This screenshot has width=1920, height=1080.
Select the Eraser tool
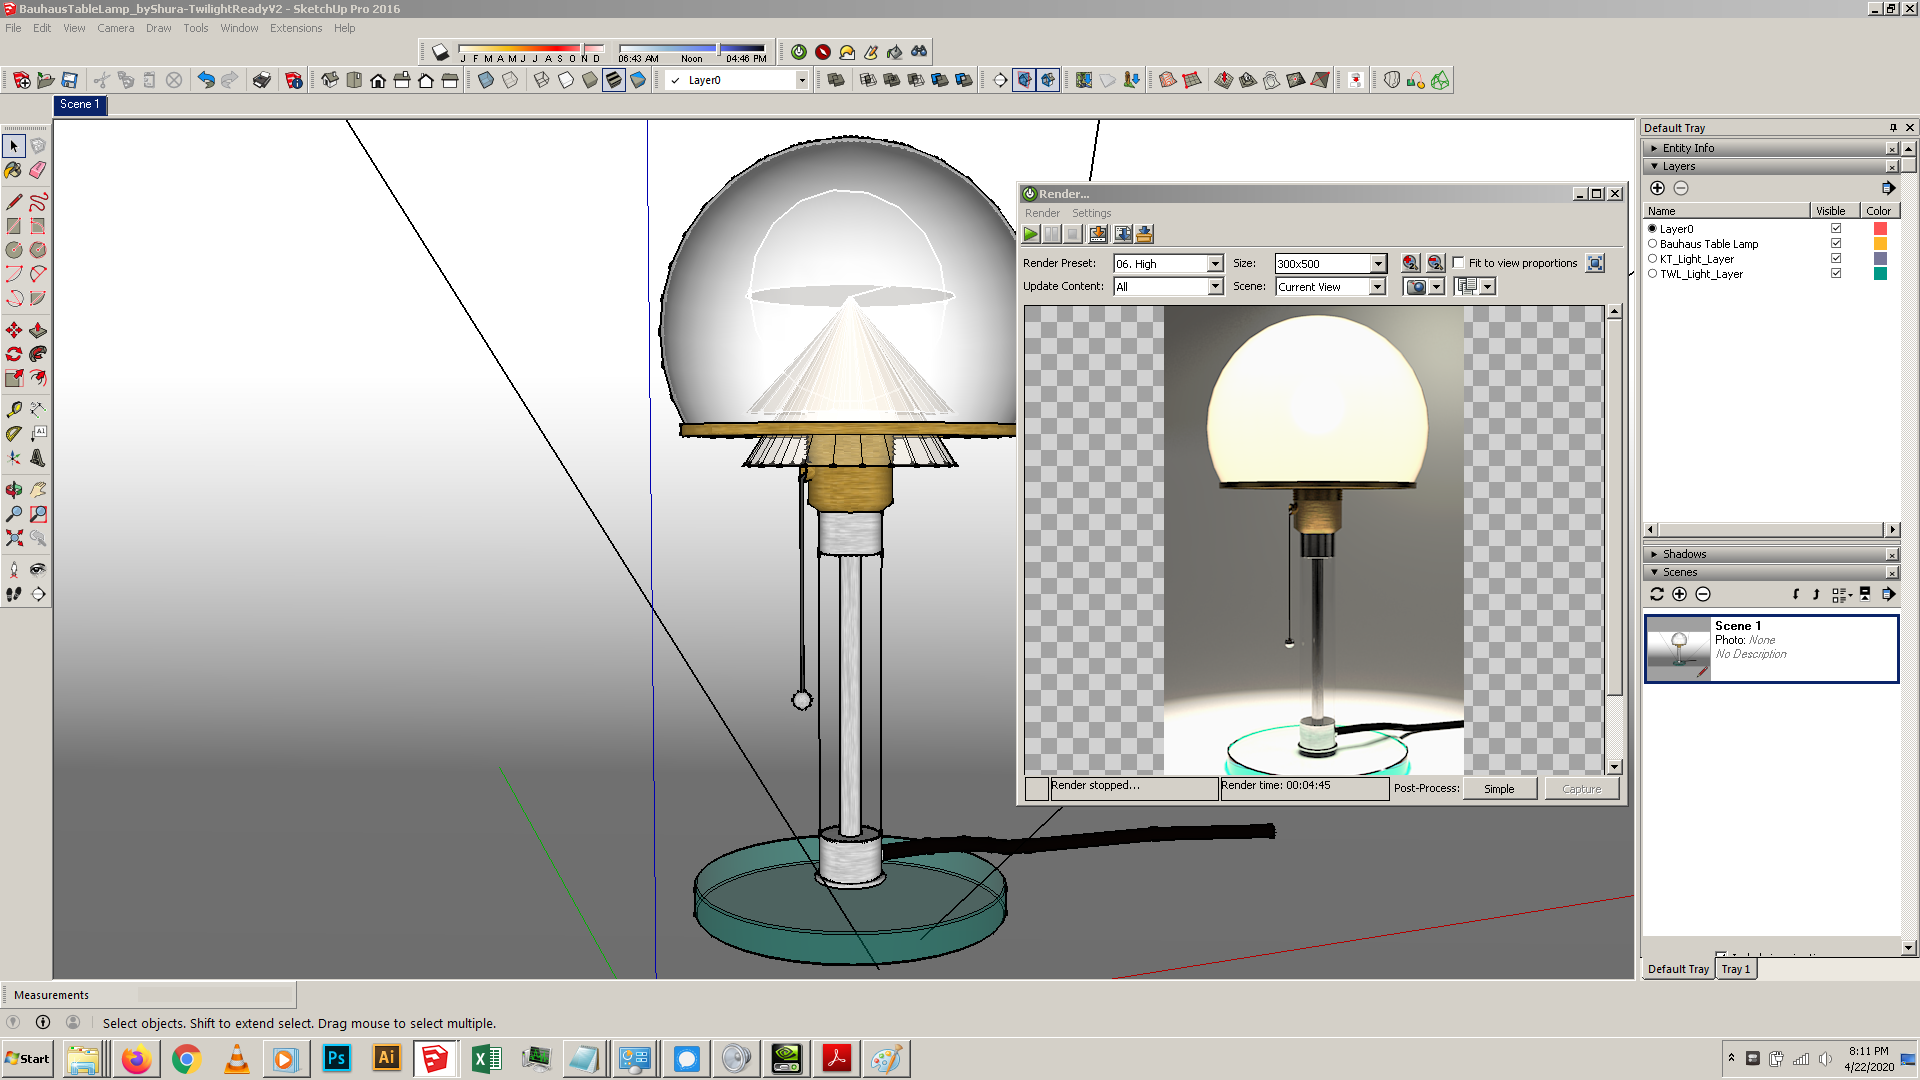[x=38, y=170]
